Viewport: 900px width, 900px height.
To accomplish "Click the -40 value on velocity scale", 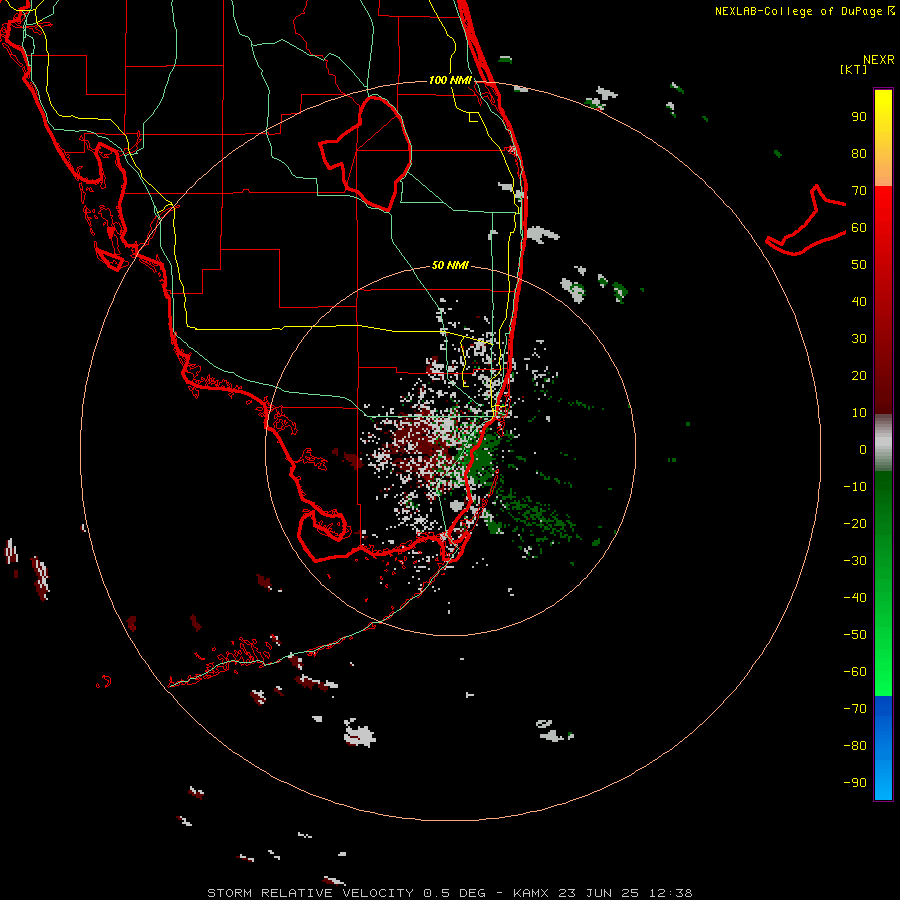I will point(855,598).
